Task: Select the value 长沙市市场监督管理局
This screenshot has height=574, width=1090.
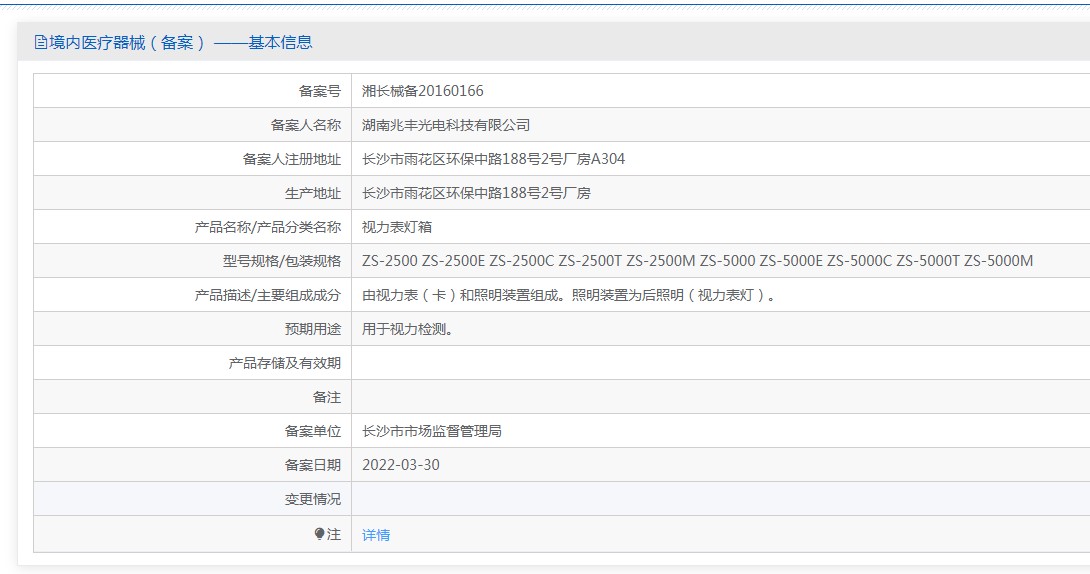Action: pos(432,432)
